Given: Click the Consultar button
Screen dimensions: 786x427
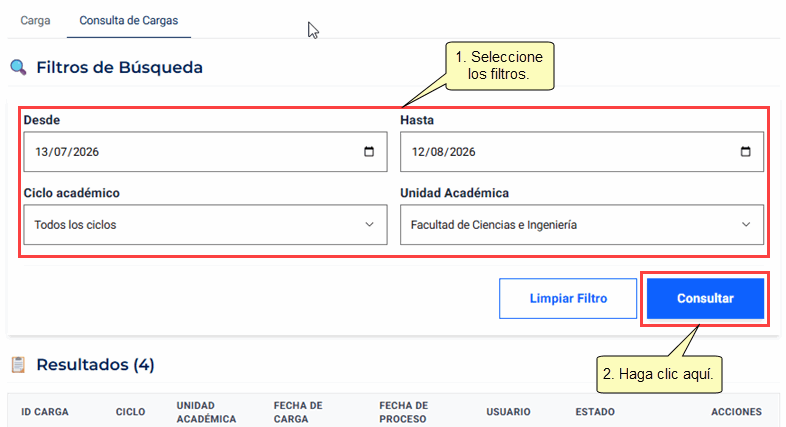Looking at the screenshot, I should (x=705, y=298).
